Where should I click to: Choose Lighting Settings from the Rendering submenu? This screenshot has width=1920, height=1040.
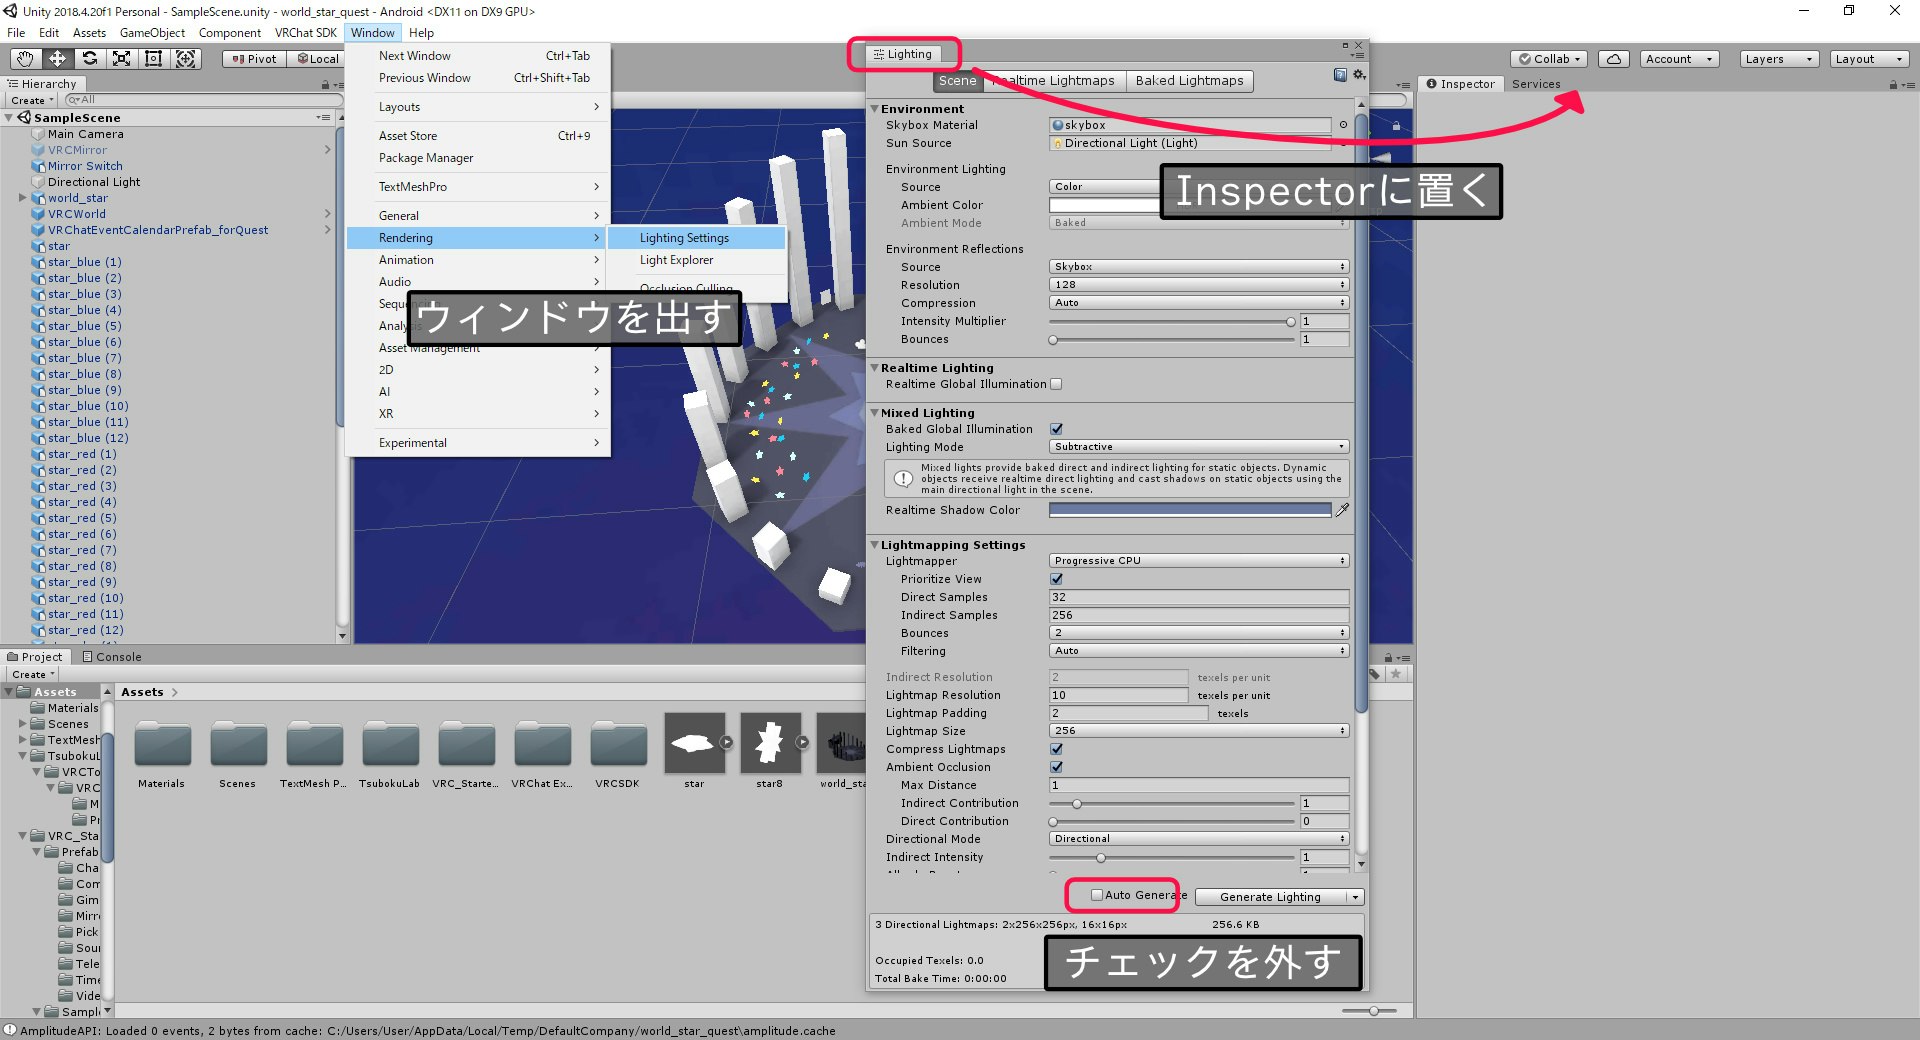pos(697,238)
